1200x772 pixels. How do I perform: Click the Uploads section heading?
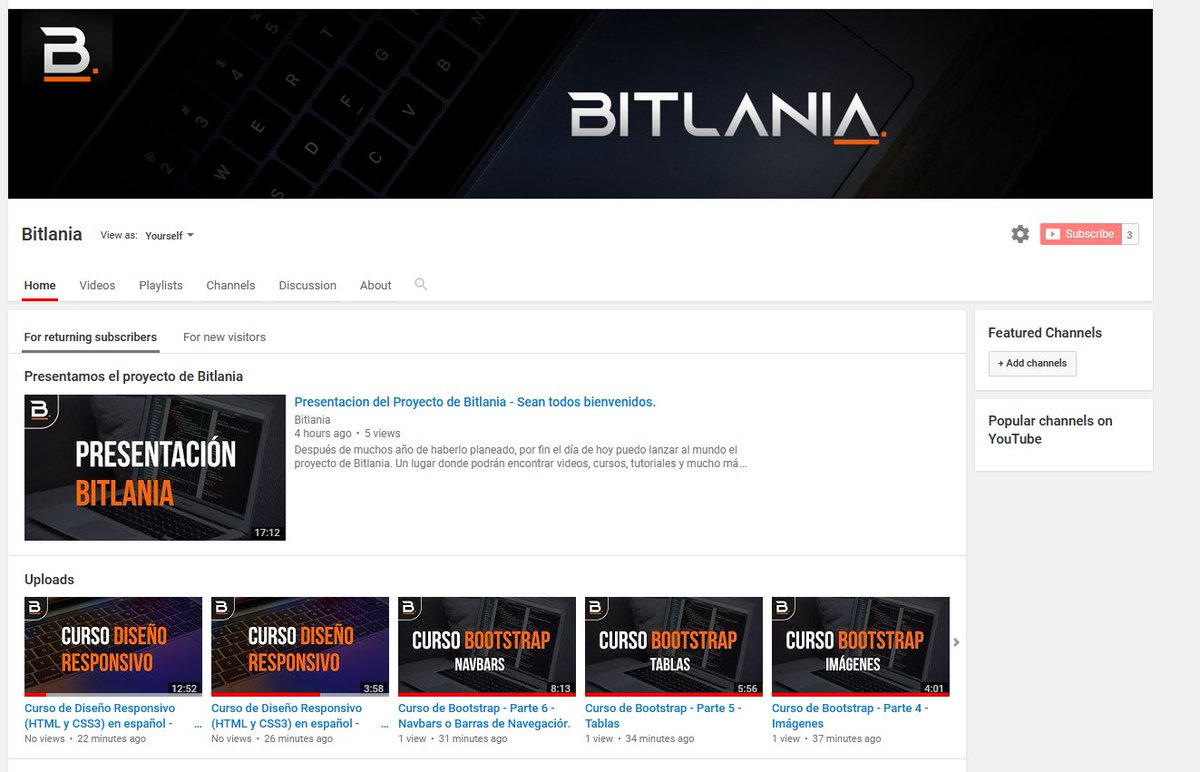click(x=49, y=579)
